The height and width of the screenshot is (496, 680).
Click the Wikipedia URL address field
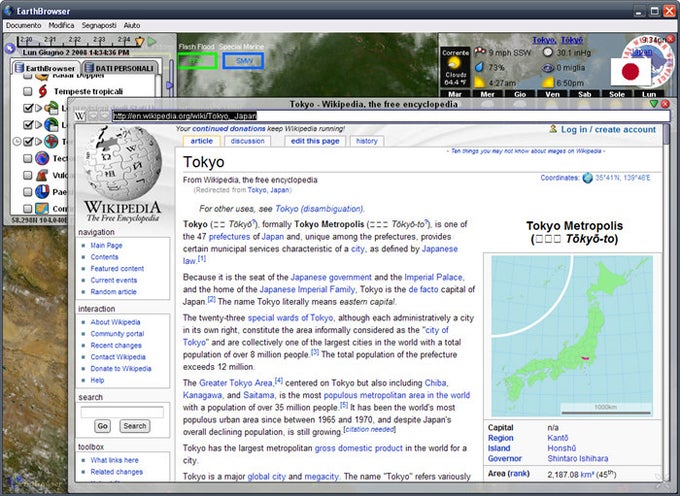point(390,116)
